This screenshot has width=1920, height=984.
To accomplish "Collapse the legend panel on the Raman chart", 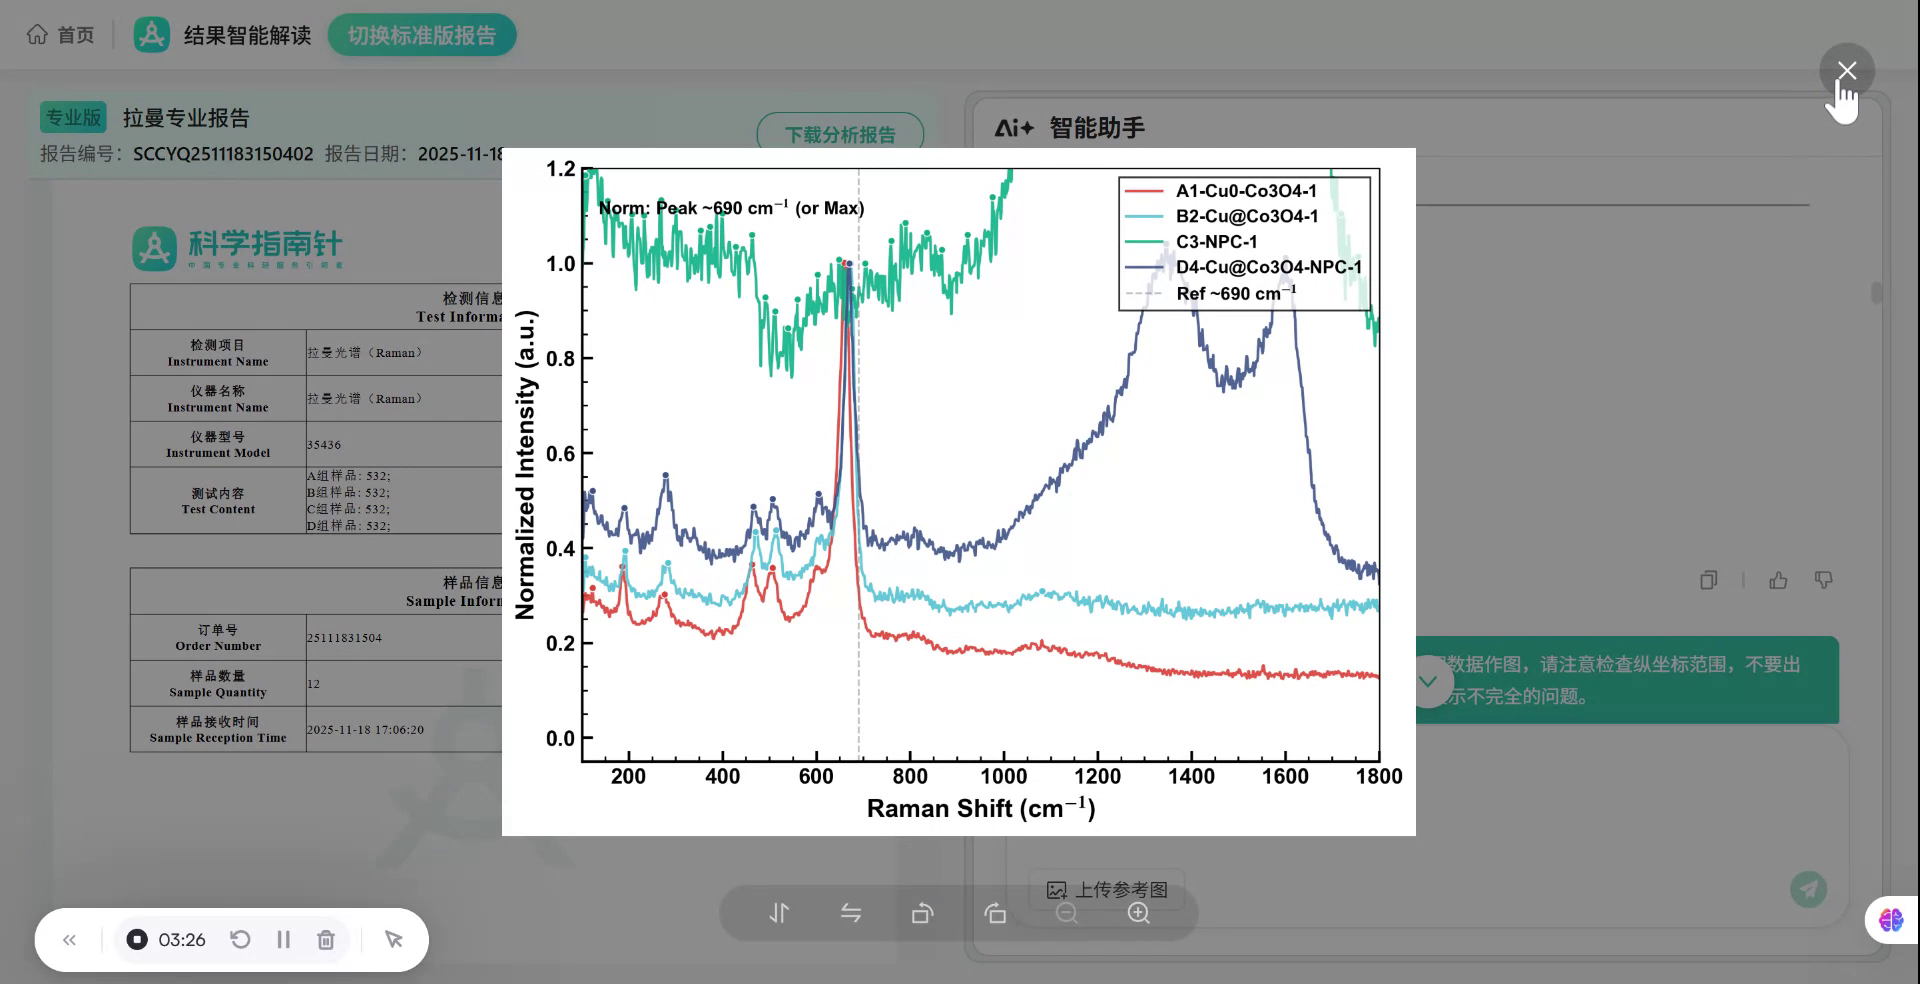I will point(1245,240).
